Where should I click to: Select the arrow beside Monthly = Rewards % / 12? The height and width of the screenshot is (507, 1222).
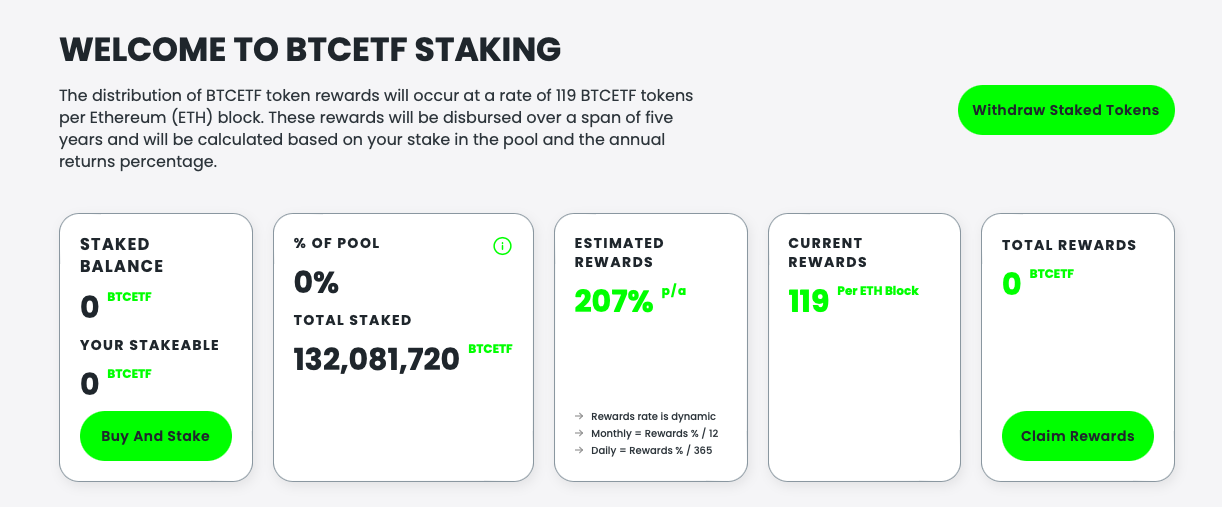tap(579, 433)
